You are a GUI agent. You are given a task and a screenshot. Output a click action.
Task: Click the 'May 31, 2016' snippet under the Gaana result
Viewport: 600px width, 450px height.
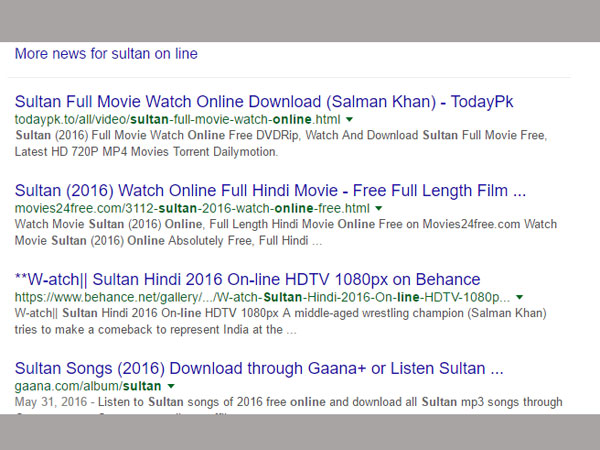tap(289, 402)
